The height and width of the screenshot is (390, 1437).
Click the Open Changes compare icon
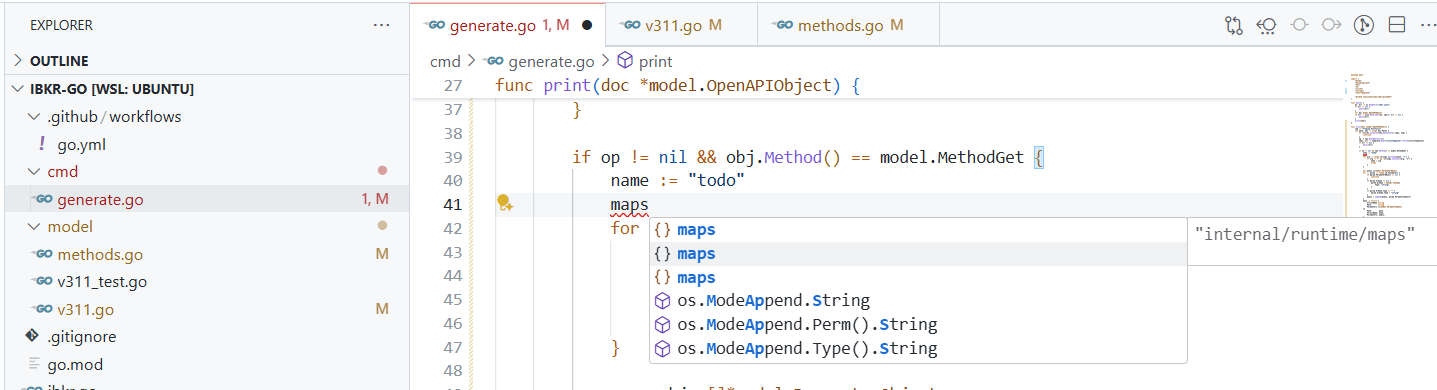coord(1233,25)
